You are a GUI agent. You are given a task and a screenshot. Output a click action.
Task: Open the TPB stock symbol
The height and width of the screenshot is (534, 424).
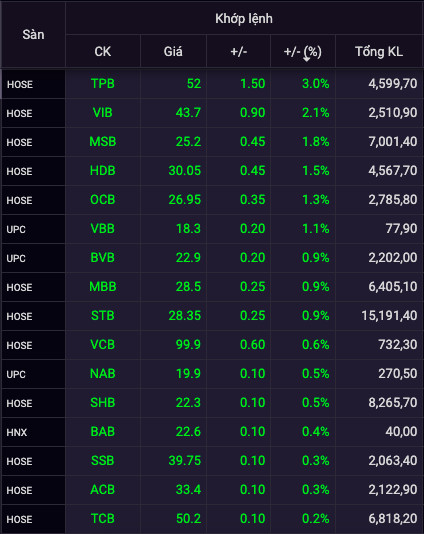[x=103, y=83]
